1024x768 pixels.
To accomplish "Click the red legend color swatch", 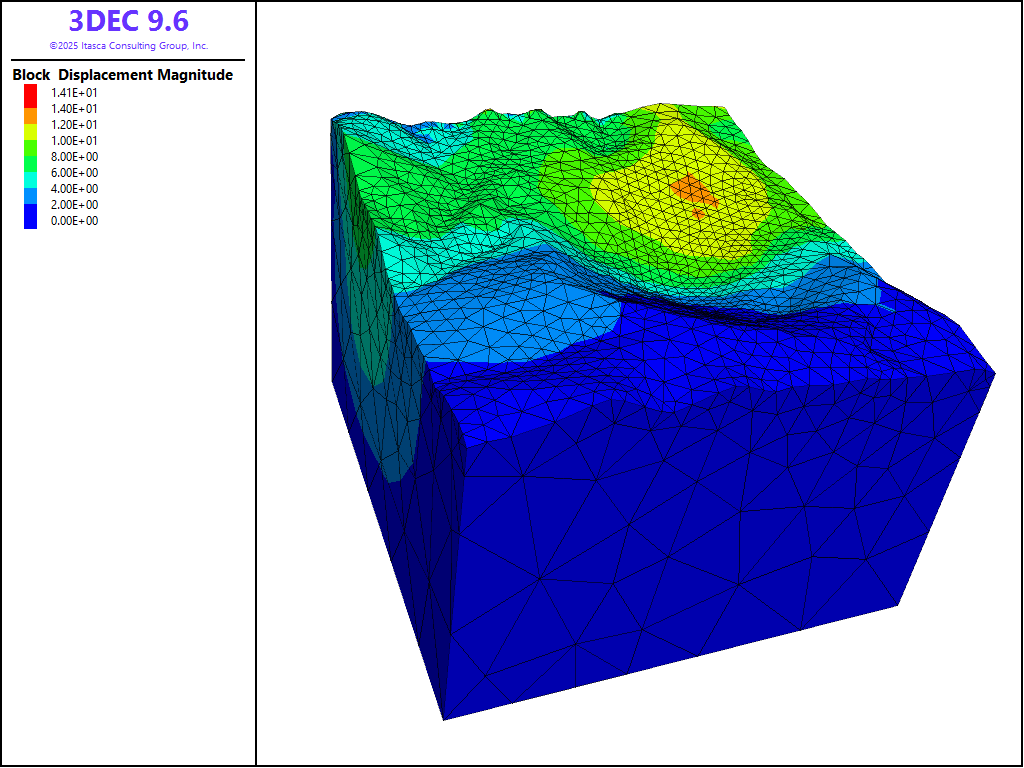I will (x=31, y=93).
